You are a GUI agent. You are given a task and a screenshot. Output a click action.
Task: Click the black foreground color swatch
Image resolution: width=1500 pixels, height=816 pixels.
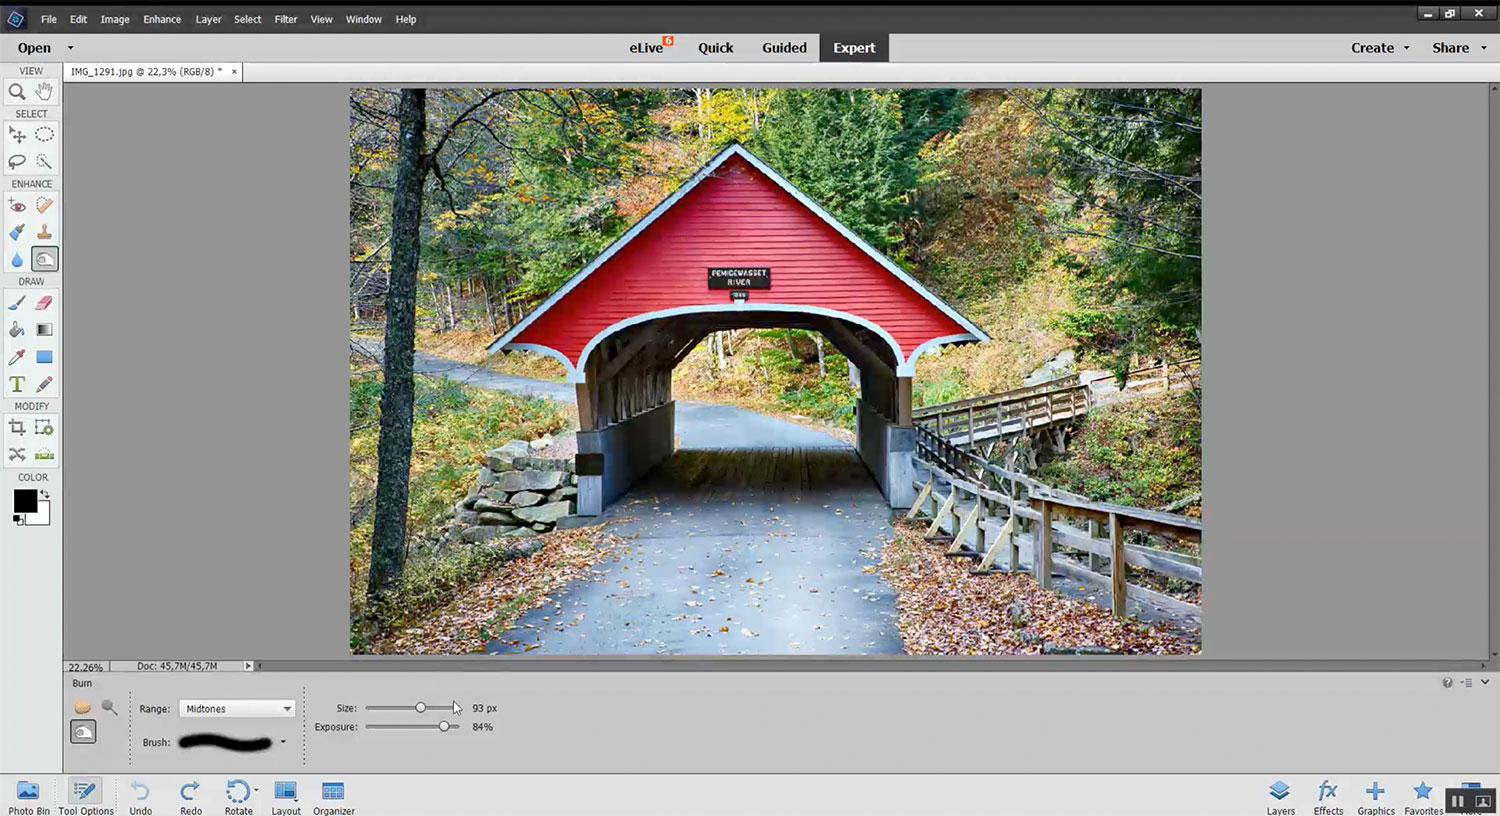(24, 500)
